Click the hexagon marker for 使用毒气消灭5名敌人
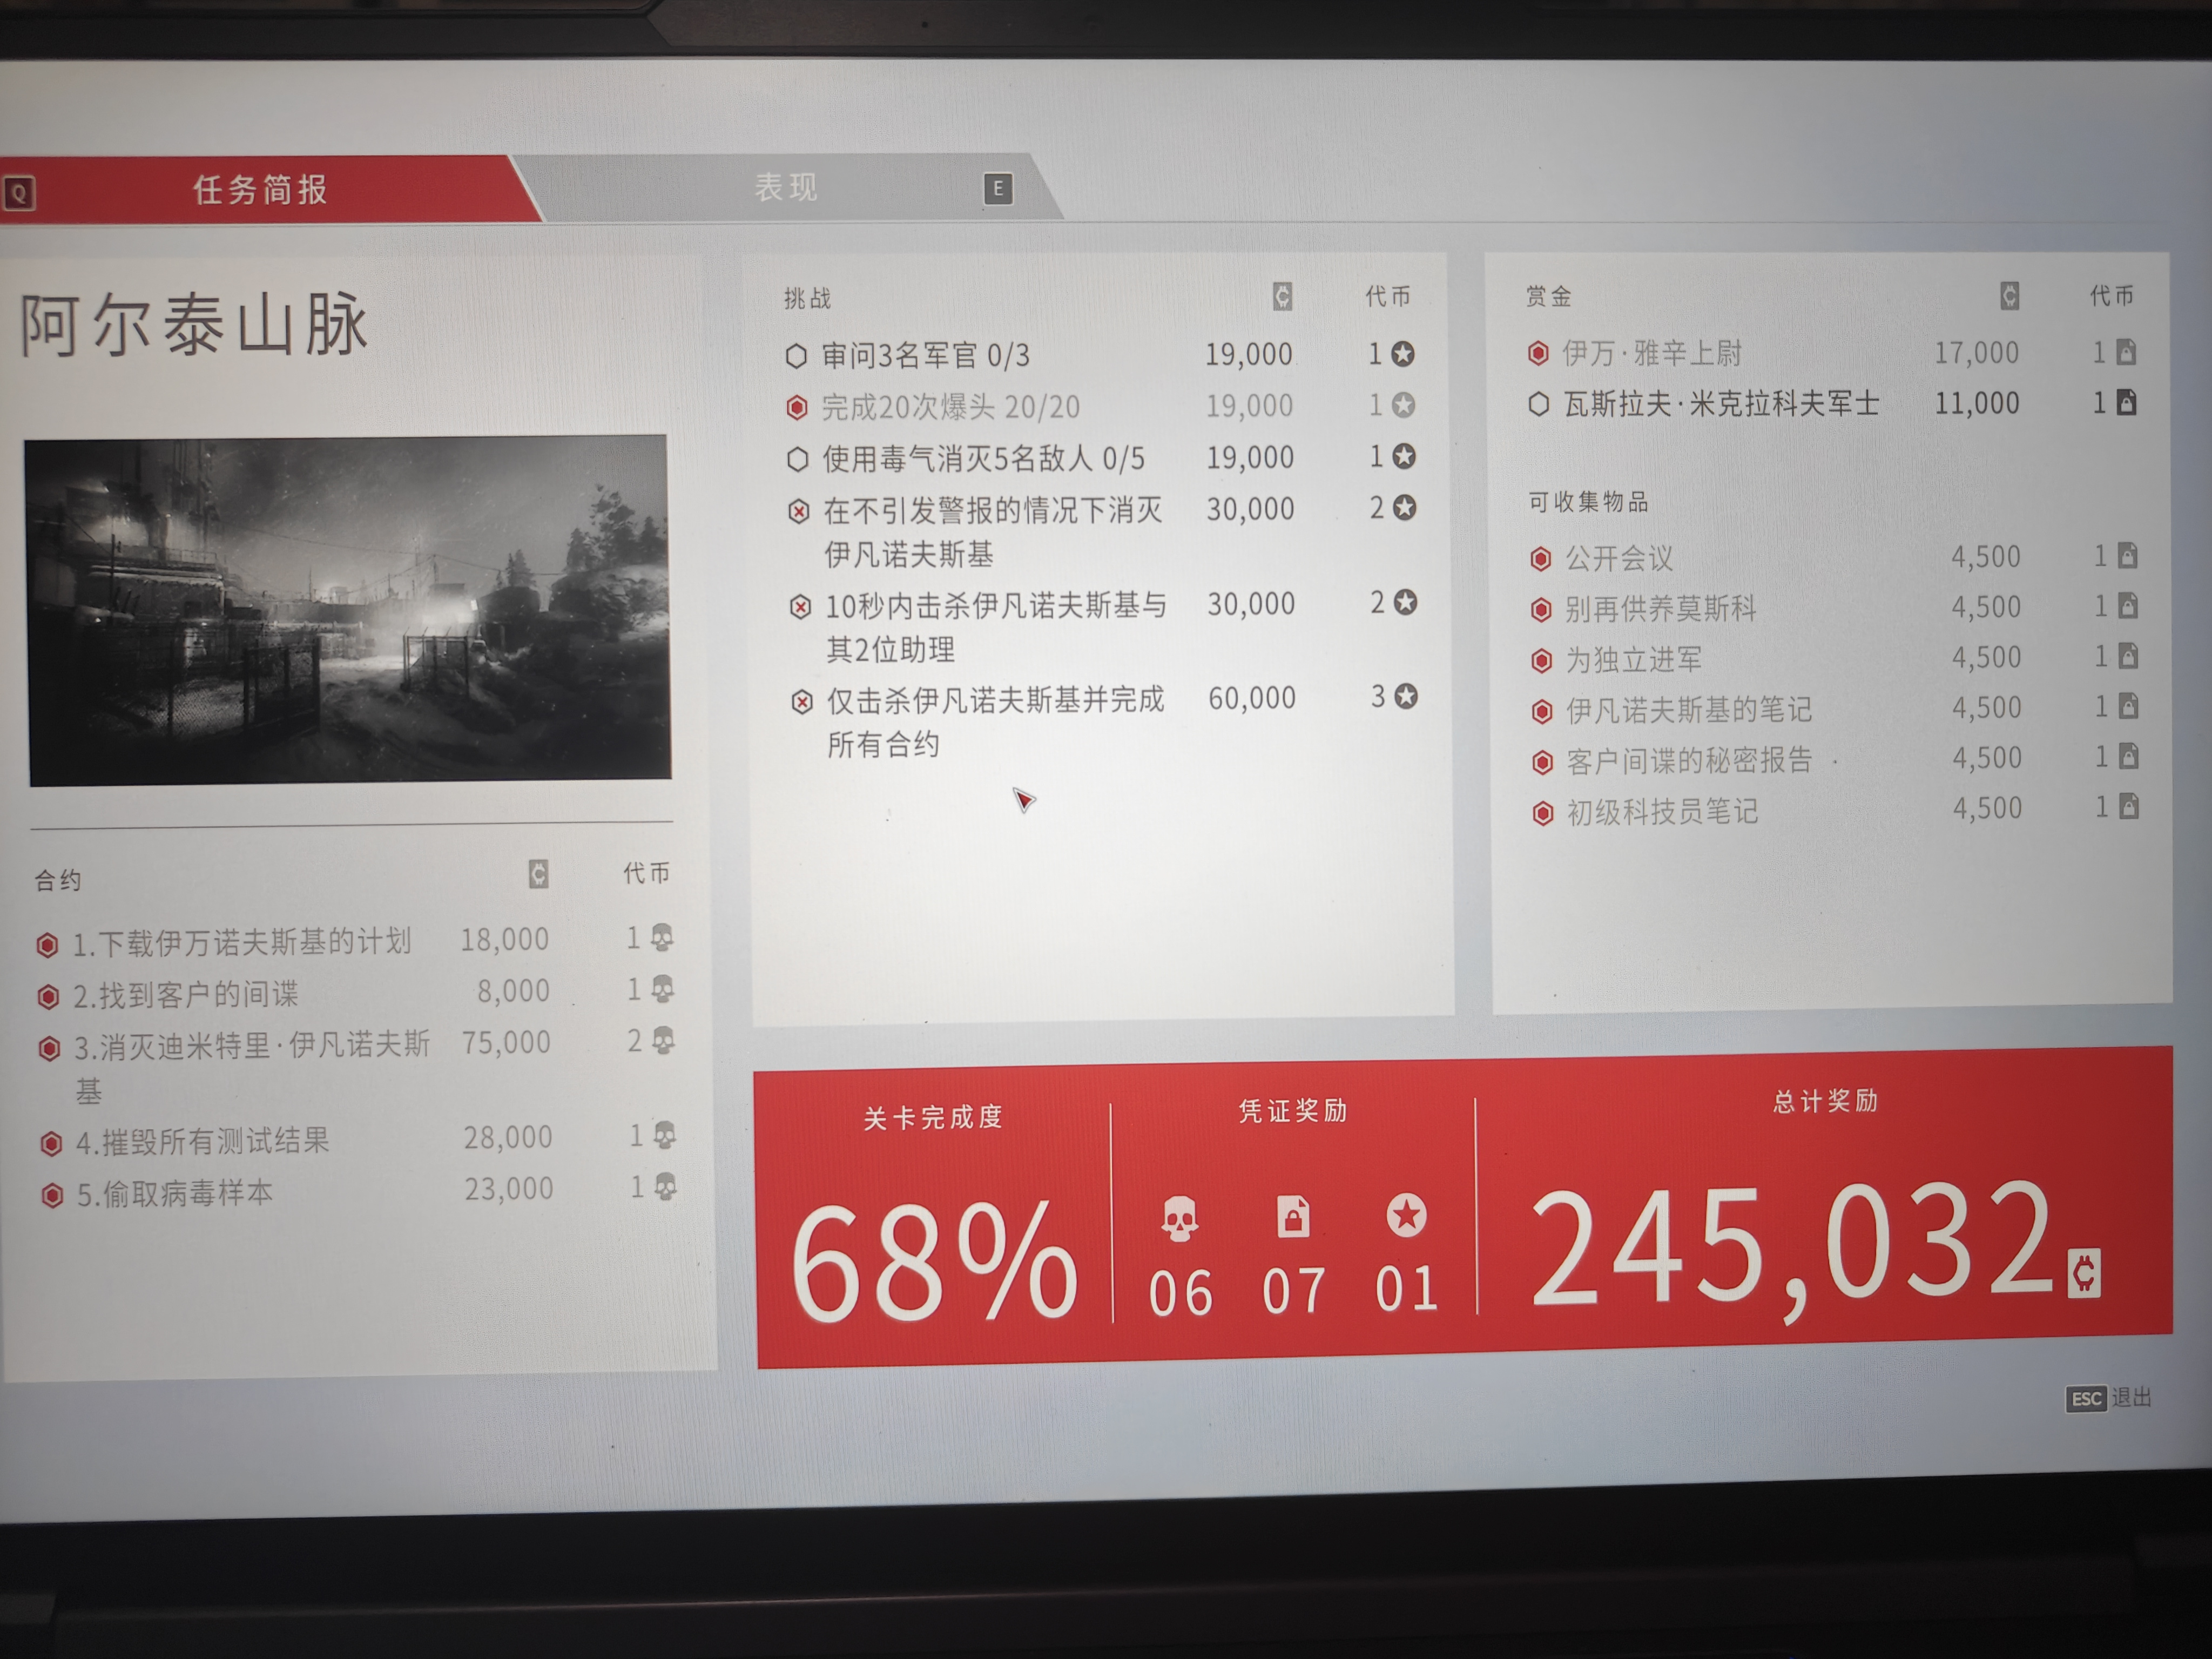Image resolution: width=2212 pixels, height=1659 pixels. pyautogui.click(x=797, y=459)
